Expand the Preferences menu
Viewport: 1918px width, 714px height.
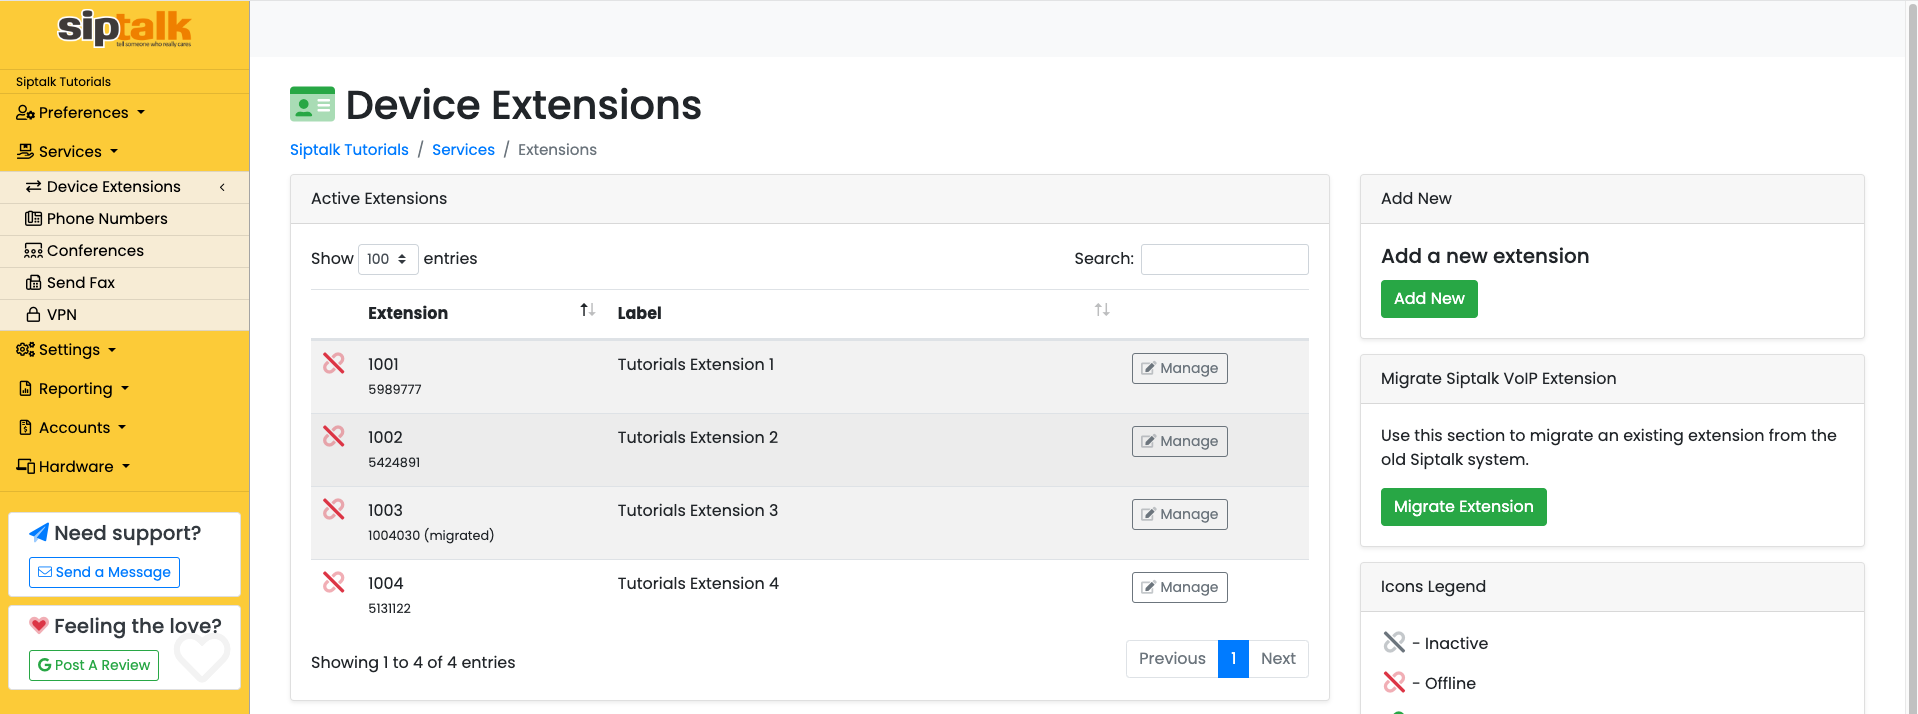81,113
